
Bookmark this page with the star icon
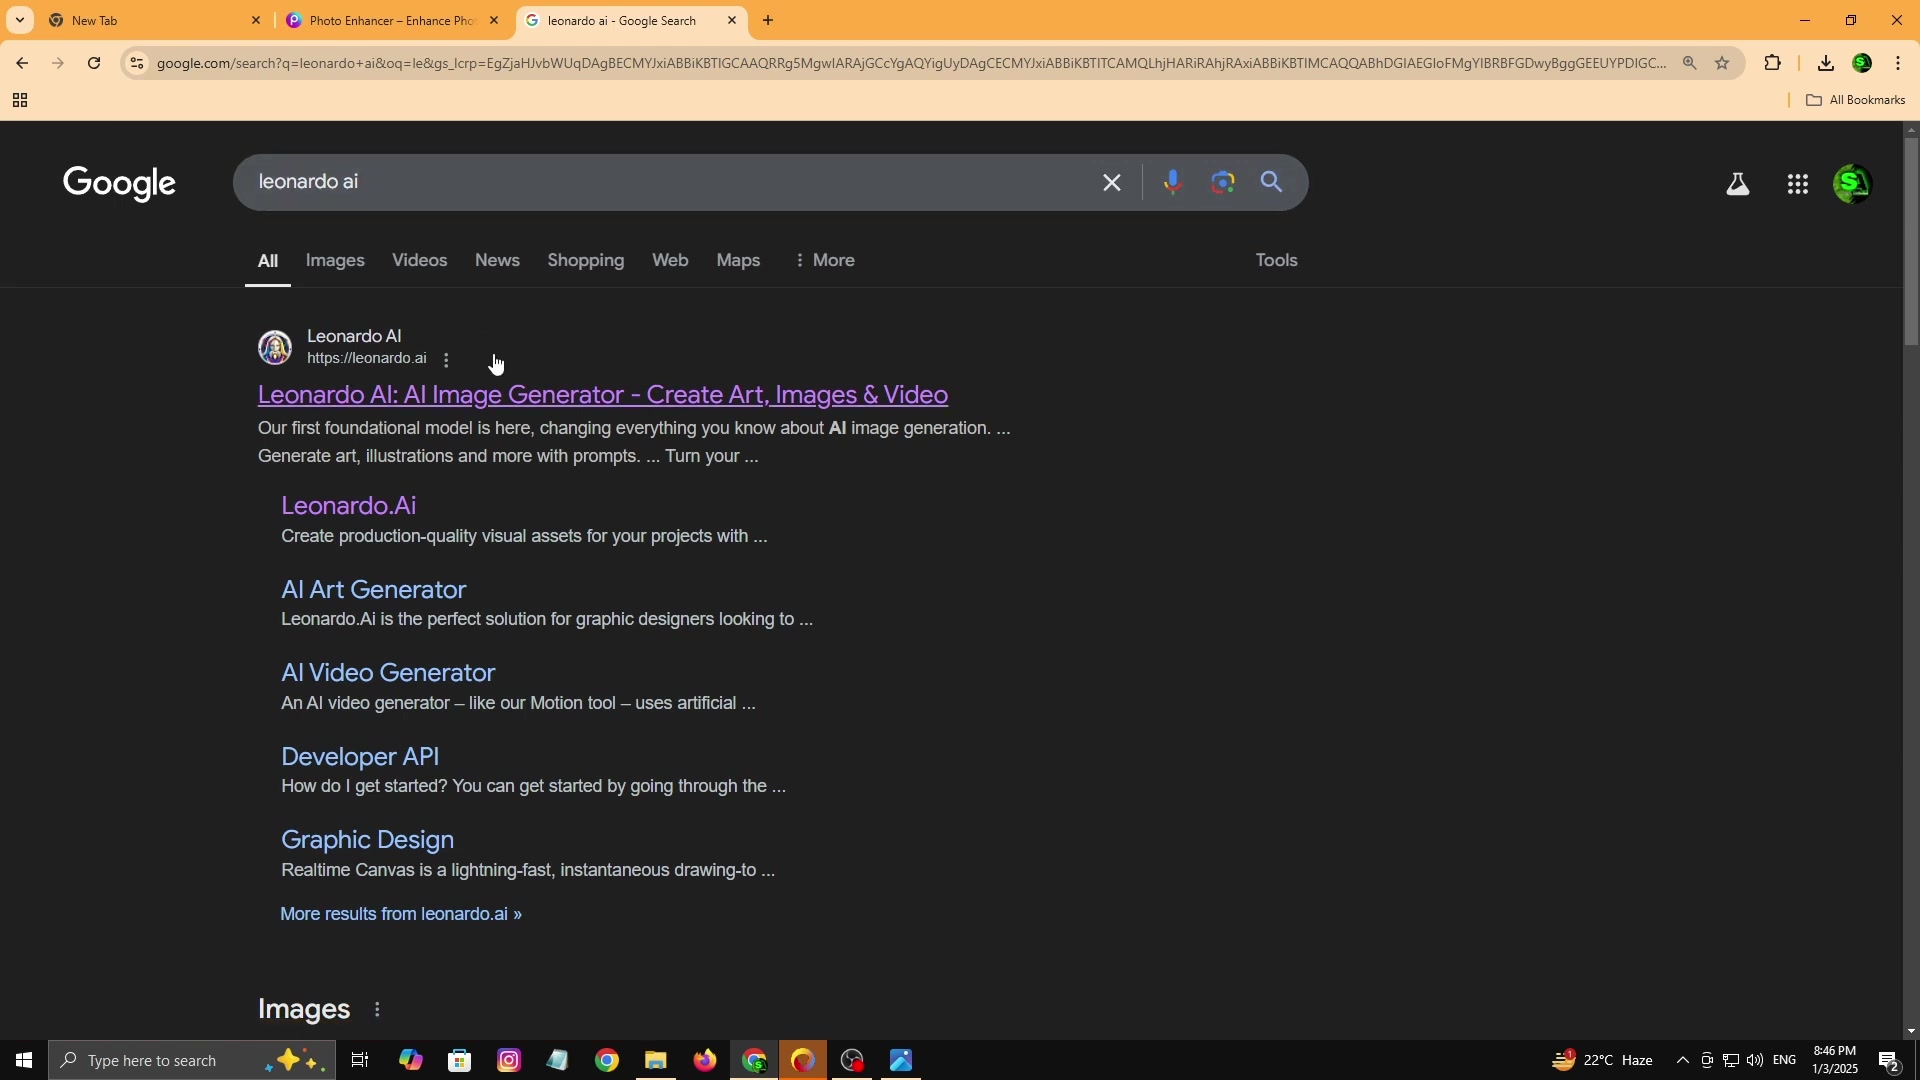1722,63
